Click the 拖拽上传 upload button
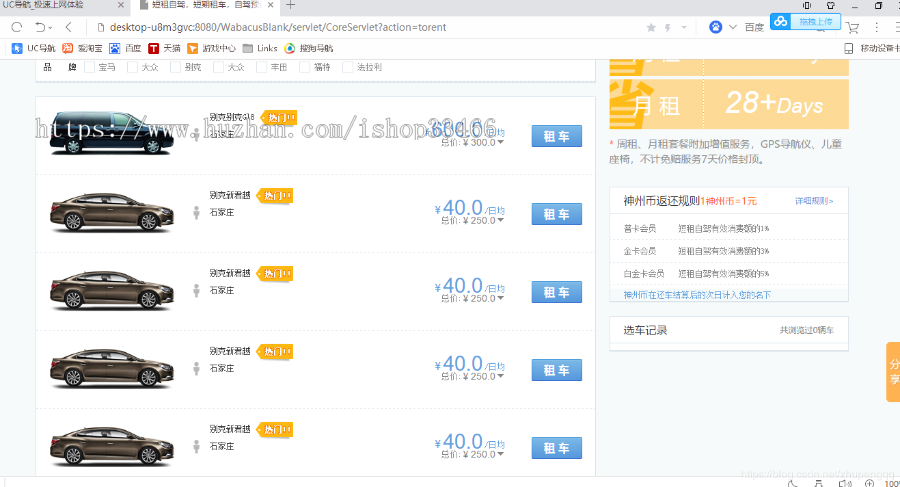This screenshot has width=900, height=487. [815, 22]
